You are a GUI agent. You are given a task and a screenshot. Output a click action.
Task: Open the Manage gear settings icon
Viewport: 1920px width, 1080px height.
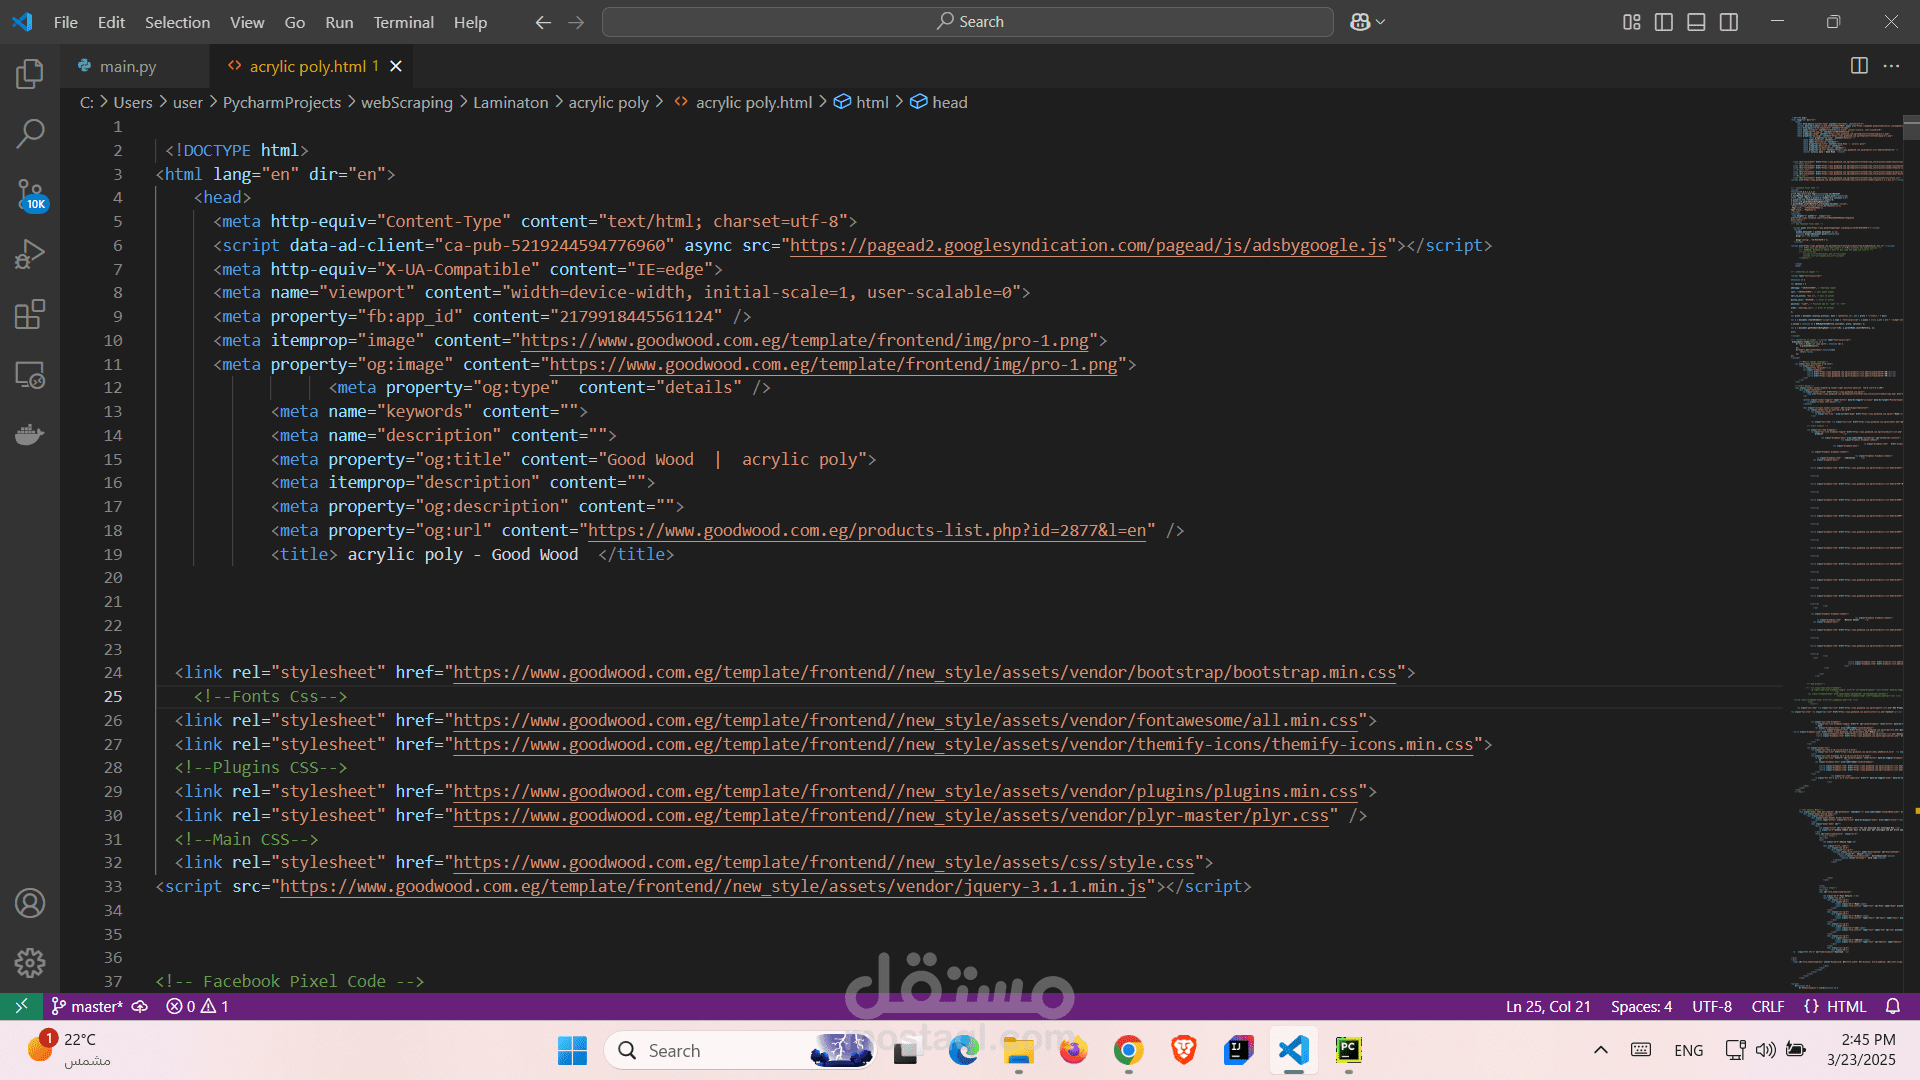pos(30,963)
